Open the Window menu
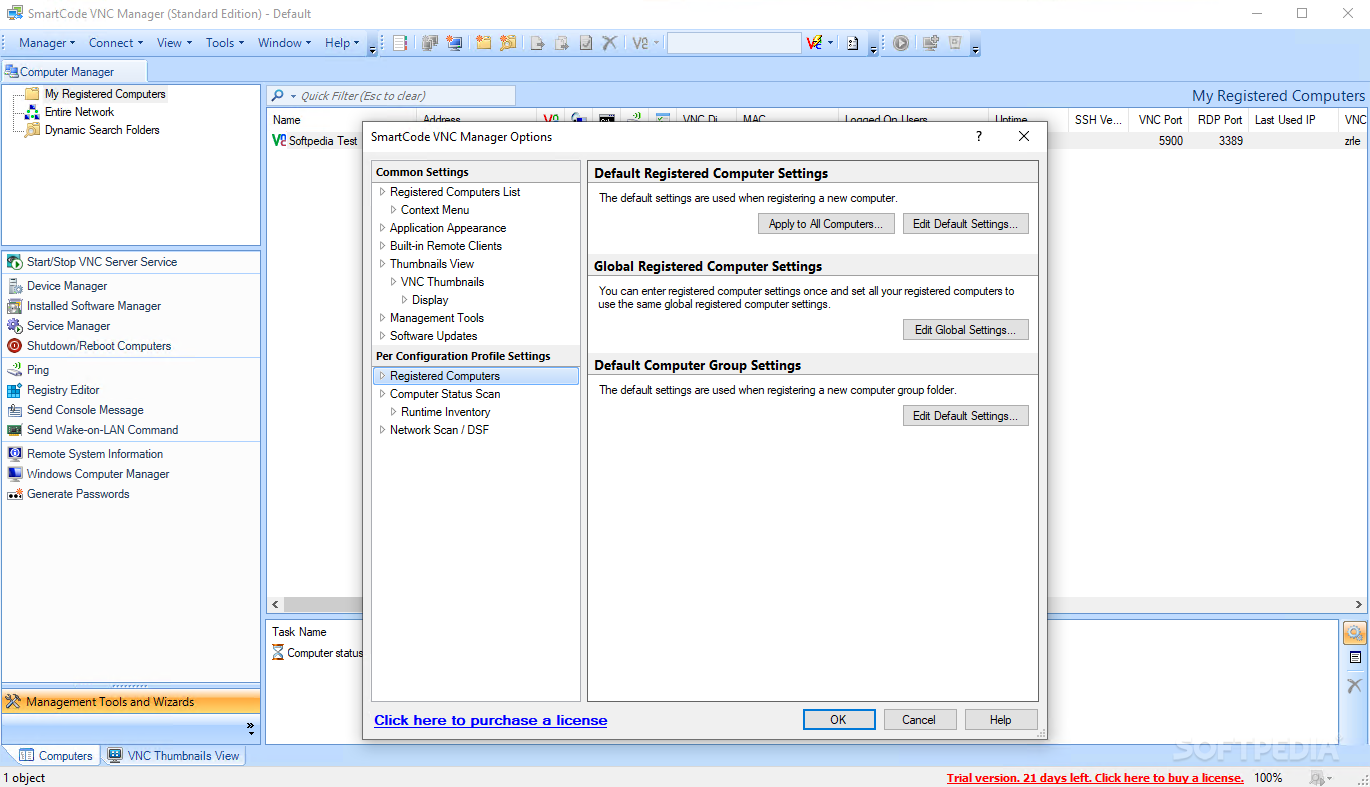Screen dimensions: 1370x787 (285, 43)
